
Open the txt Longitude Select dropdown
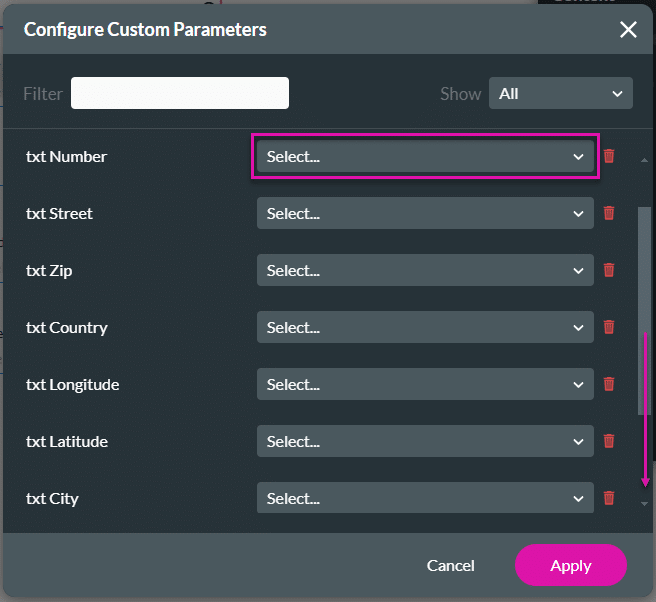coord(425,384)
